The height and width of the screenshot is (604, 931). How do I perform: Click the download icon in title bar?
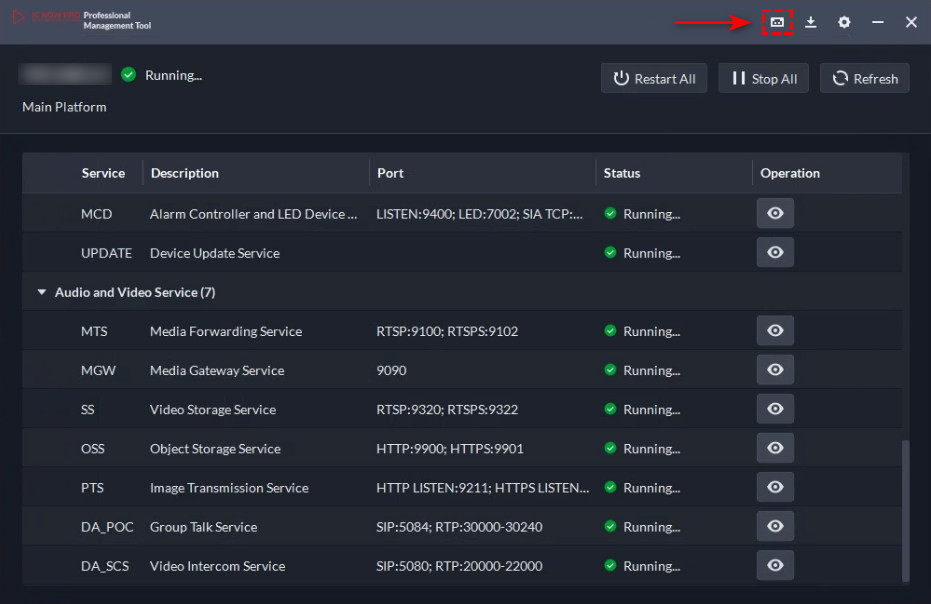(810, 22)
